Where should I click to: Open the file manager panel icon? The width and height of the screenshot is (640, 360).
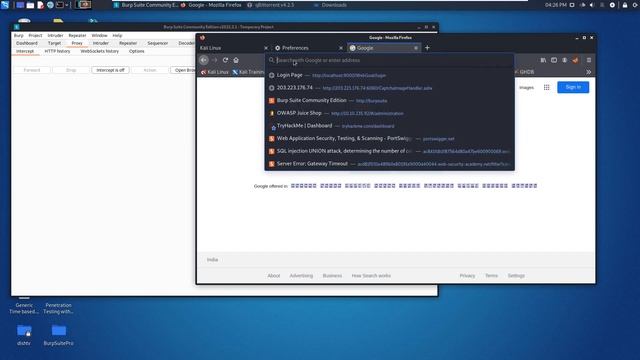pos(30,5)
